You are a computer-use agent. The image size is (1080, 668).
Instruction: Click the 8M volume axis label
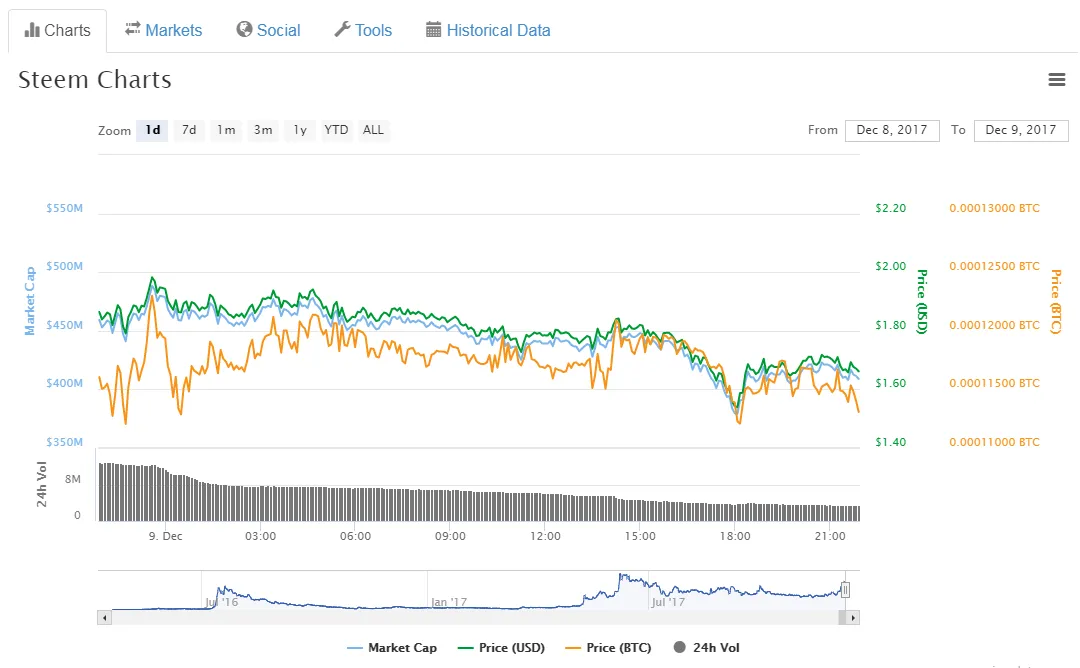pos(73,479)
